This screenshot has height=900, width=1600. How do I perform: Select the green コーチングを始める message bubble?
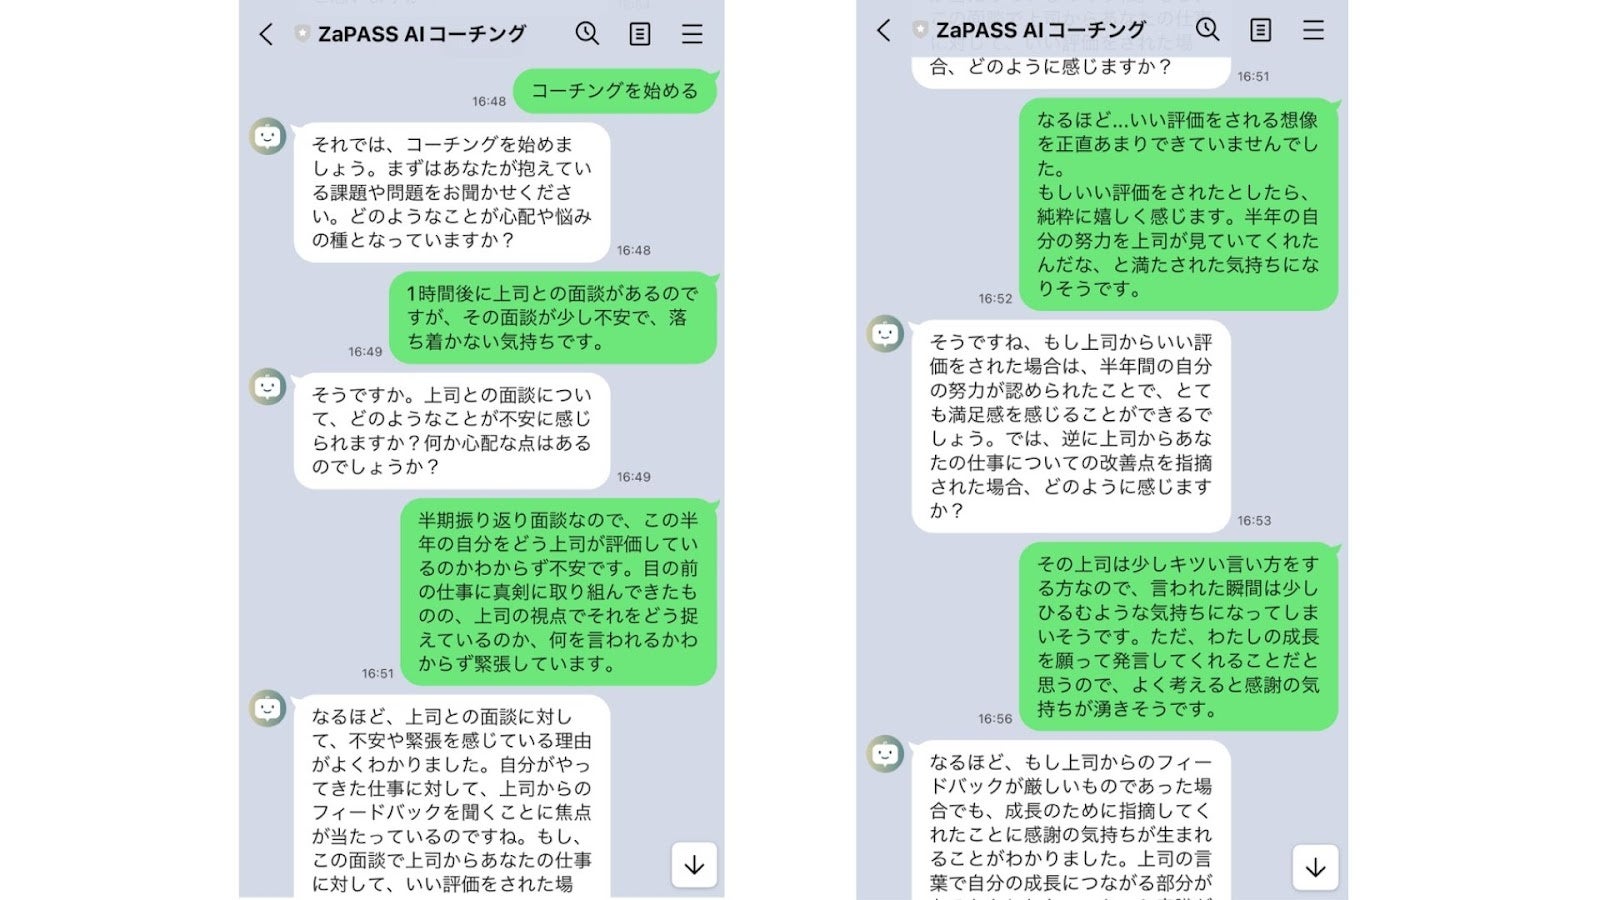coord(615,91)
